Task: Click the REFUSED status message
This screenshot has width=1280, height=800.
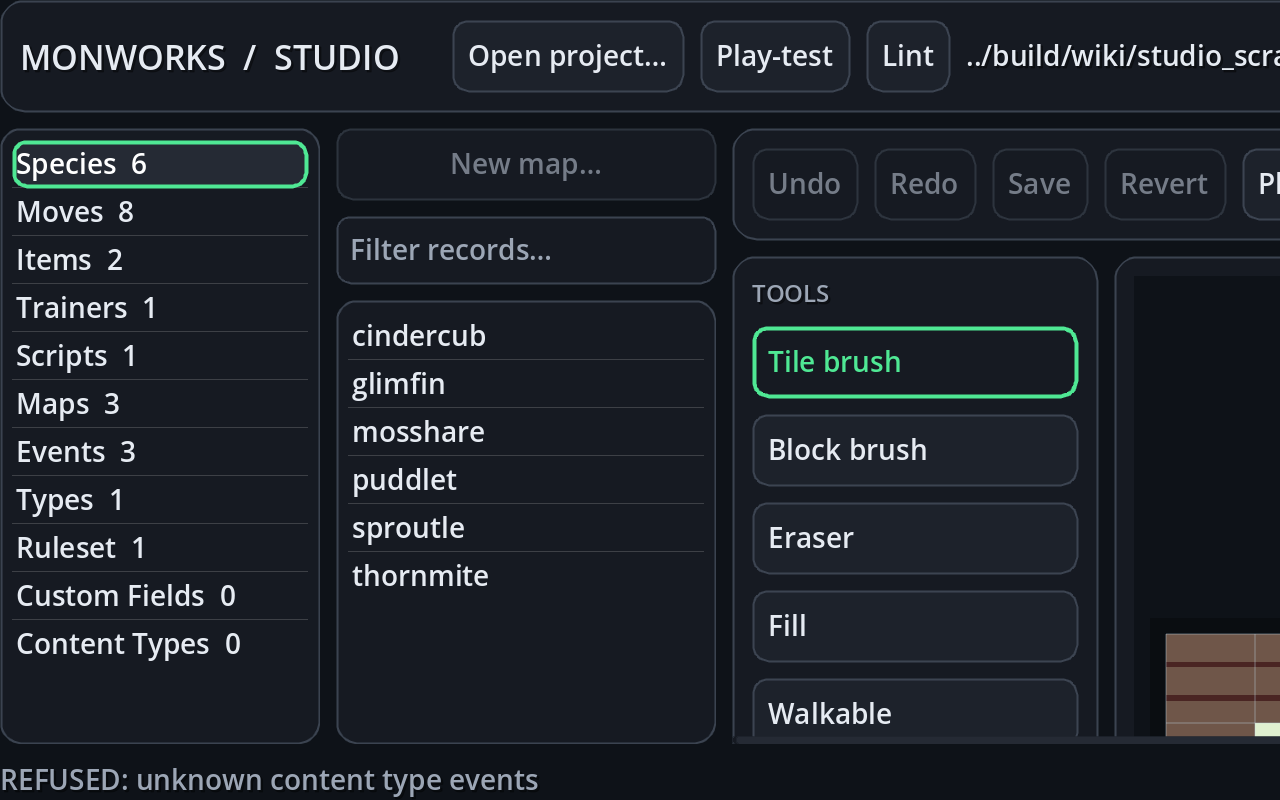Action: (270, 780)
